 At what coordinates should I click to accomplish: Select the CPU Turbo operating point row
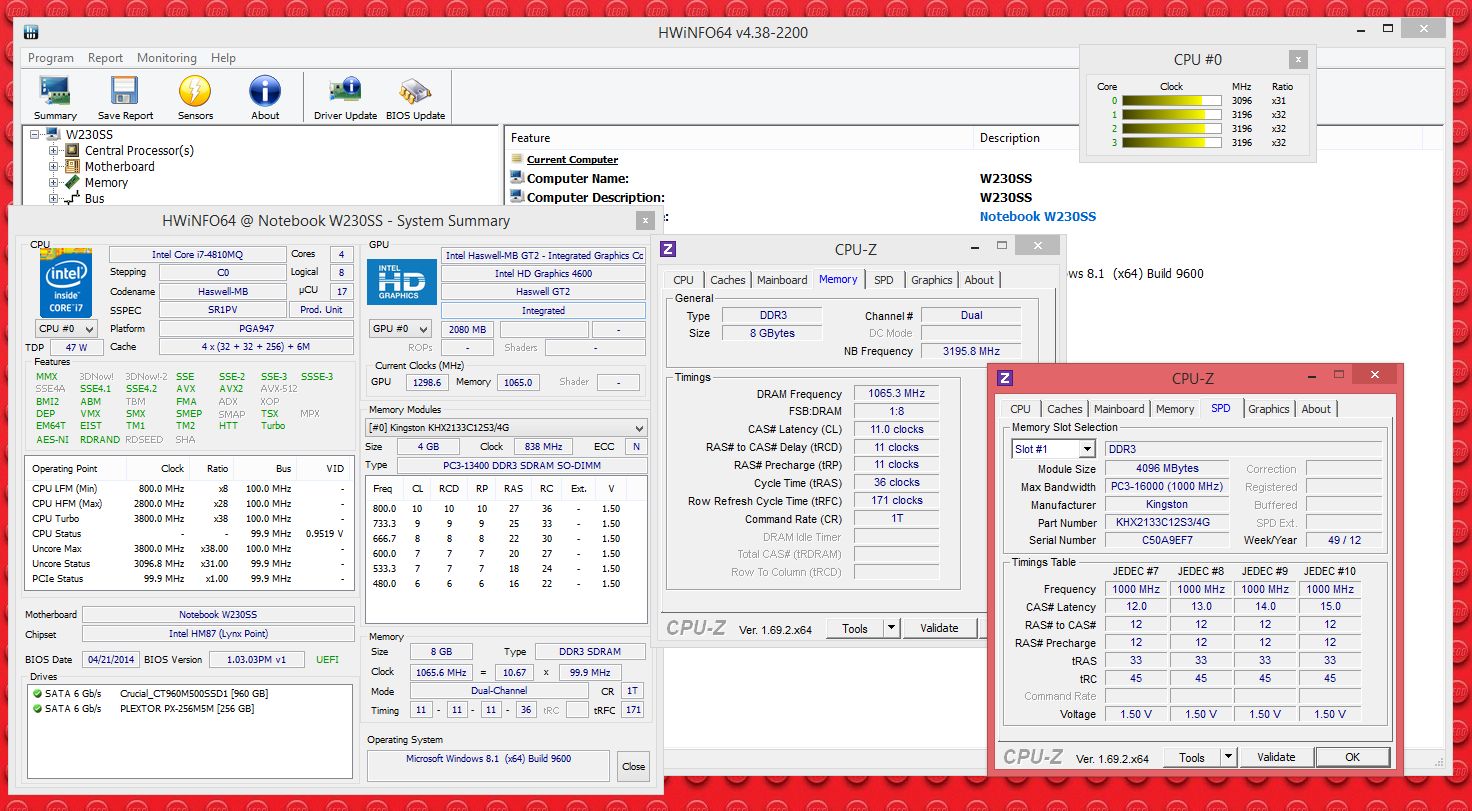(188, 518)
